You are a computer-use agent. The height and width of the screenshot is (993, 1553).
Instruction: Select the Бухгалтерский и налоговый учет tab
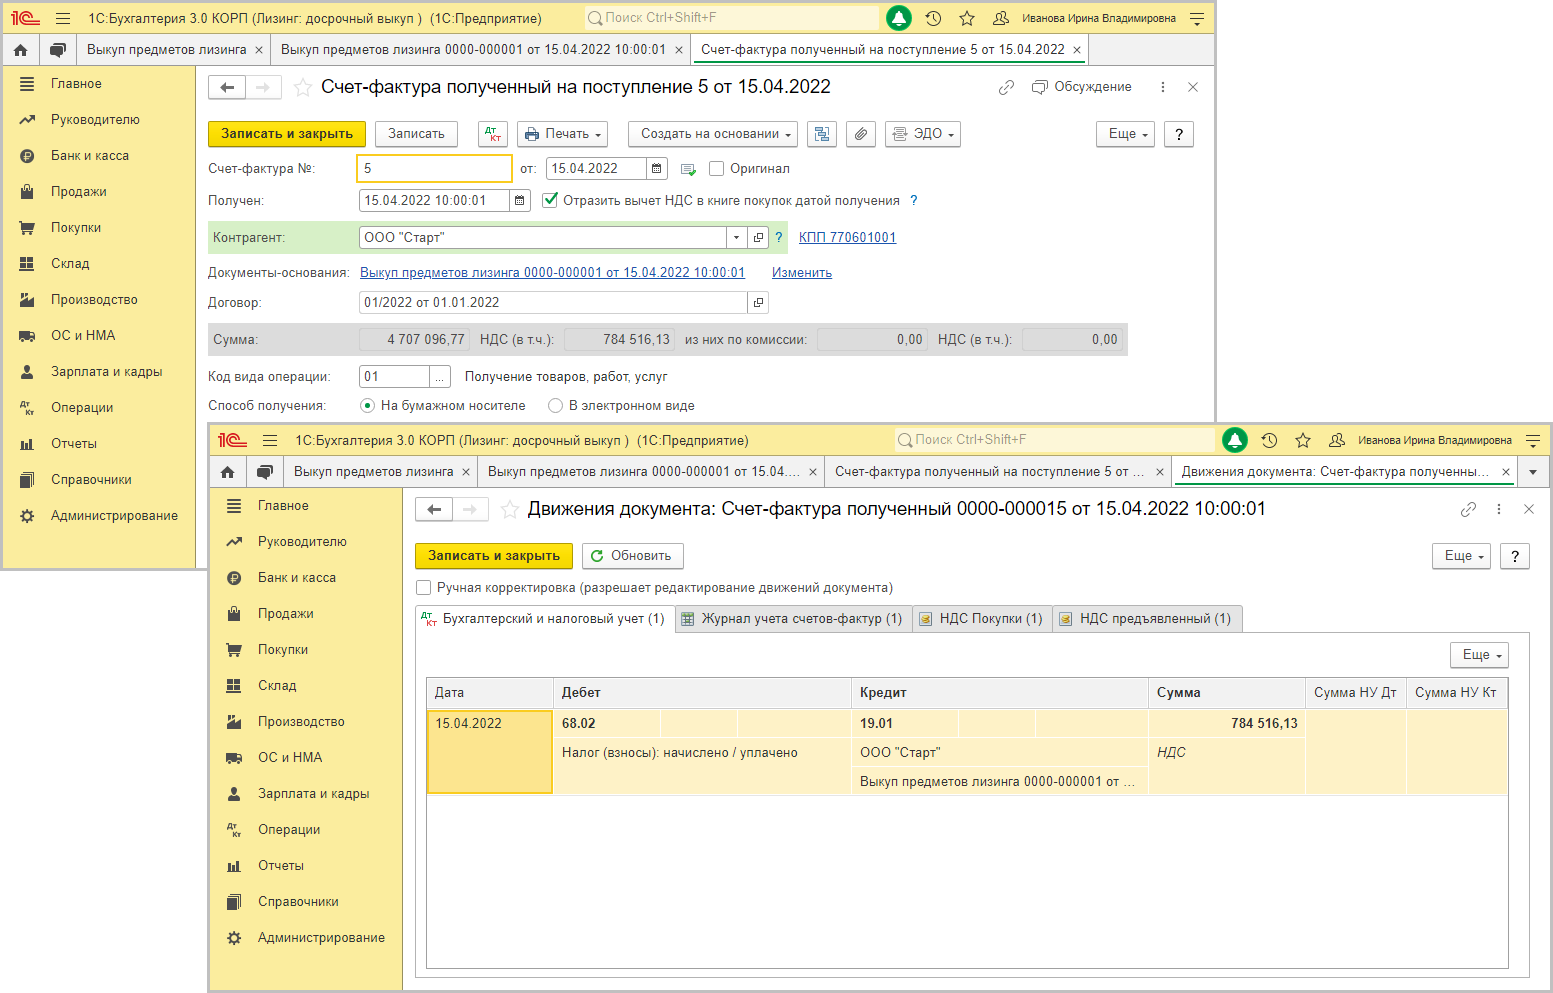[544, 619]
